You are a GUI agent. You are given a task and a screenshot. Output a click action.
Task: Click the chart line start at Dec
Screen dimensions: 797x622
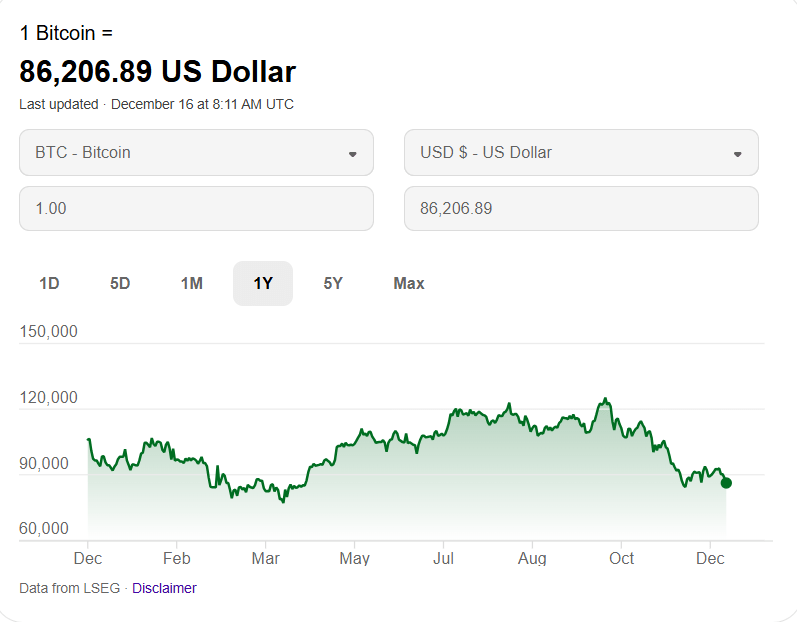pos(88,439)
